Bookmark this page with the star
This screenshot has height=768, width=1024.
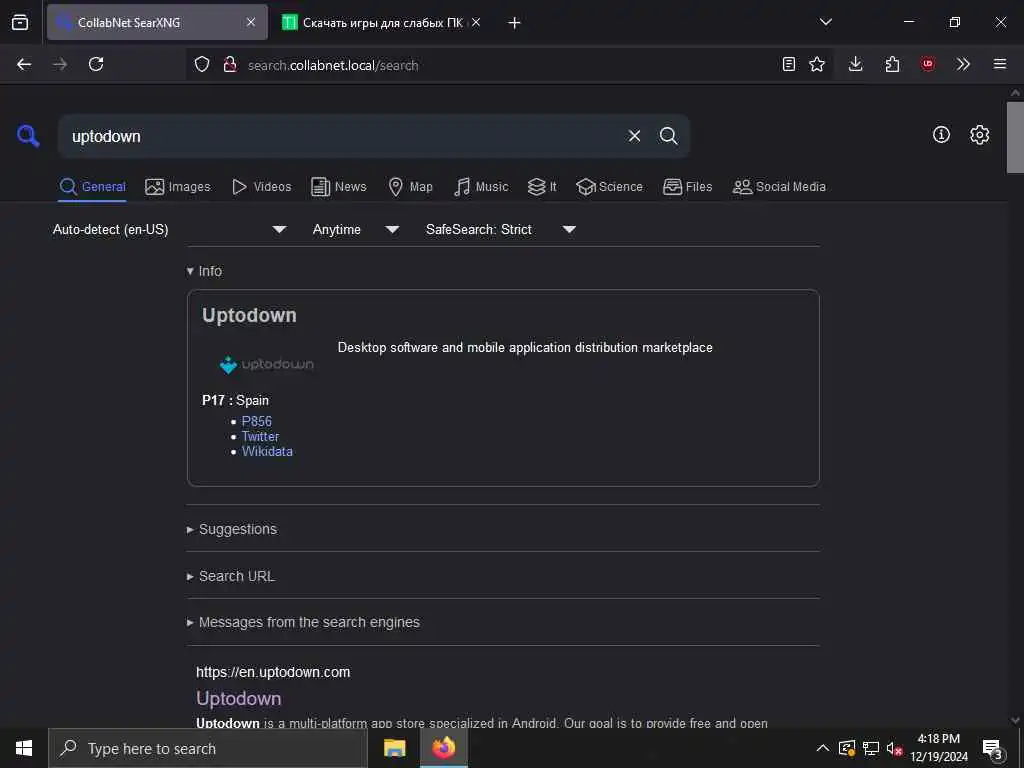tap(817, 64)
